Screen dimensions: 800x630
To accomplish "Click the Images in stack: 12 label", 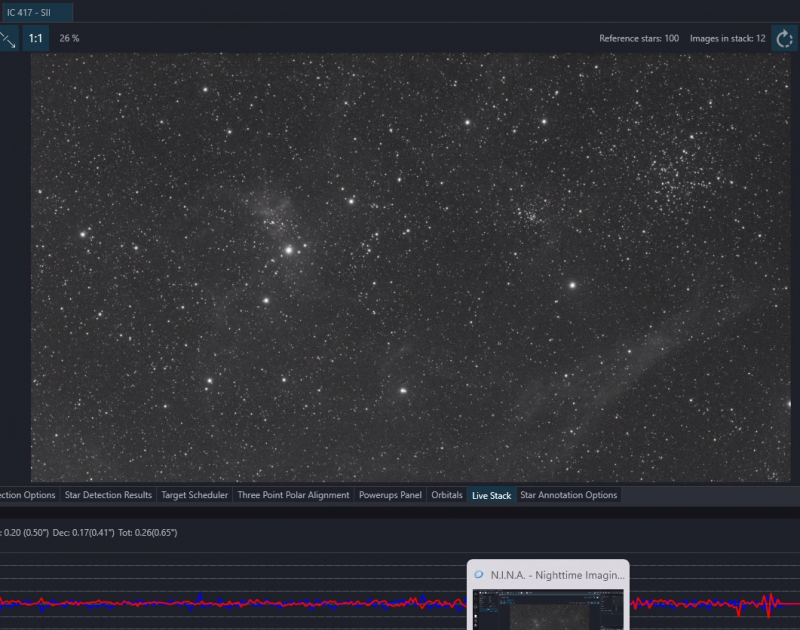I will [x=728, y=38].
